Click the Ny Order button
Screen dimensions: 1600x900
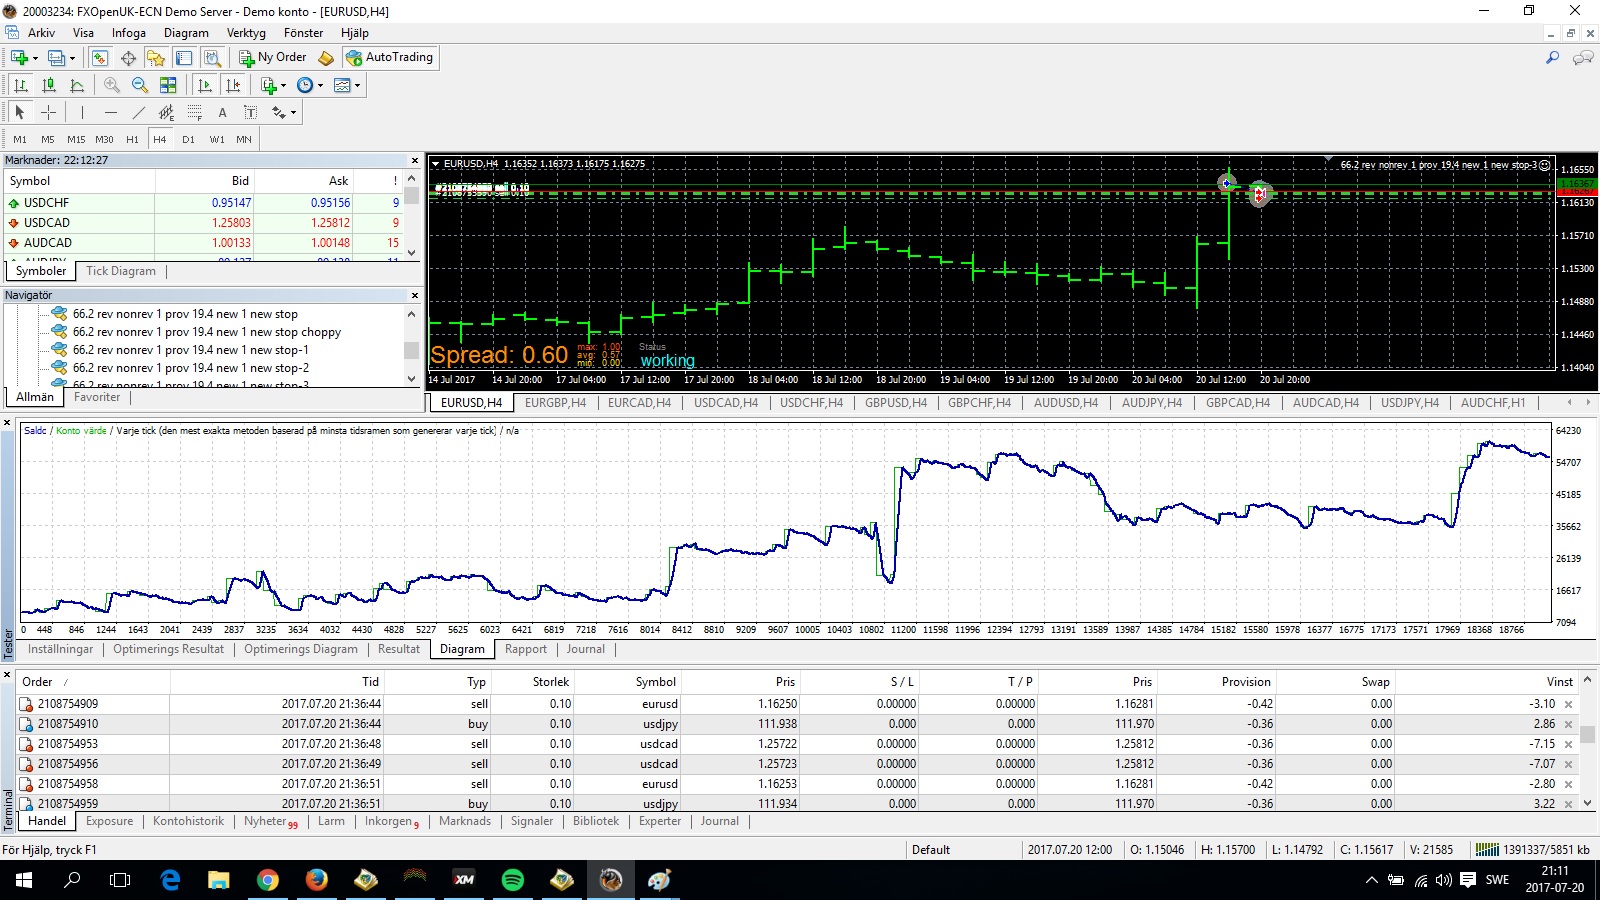[x=272, y=58]
